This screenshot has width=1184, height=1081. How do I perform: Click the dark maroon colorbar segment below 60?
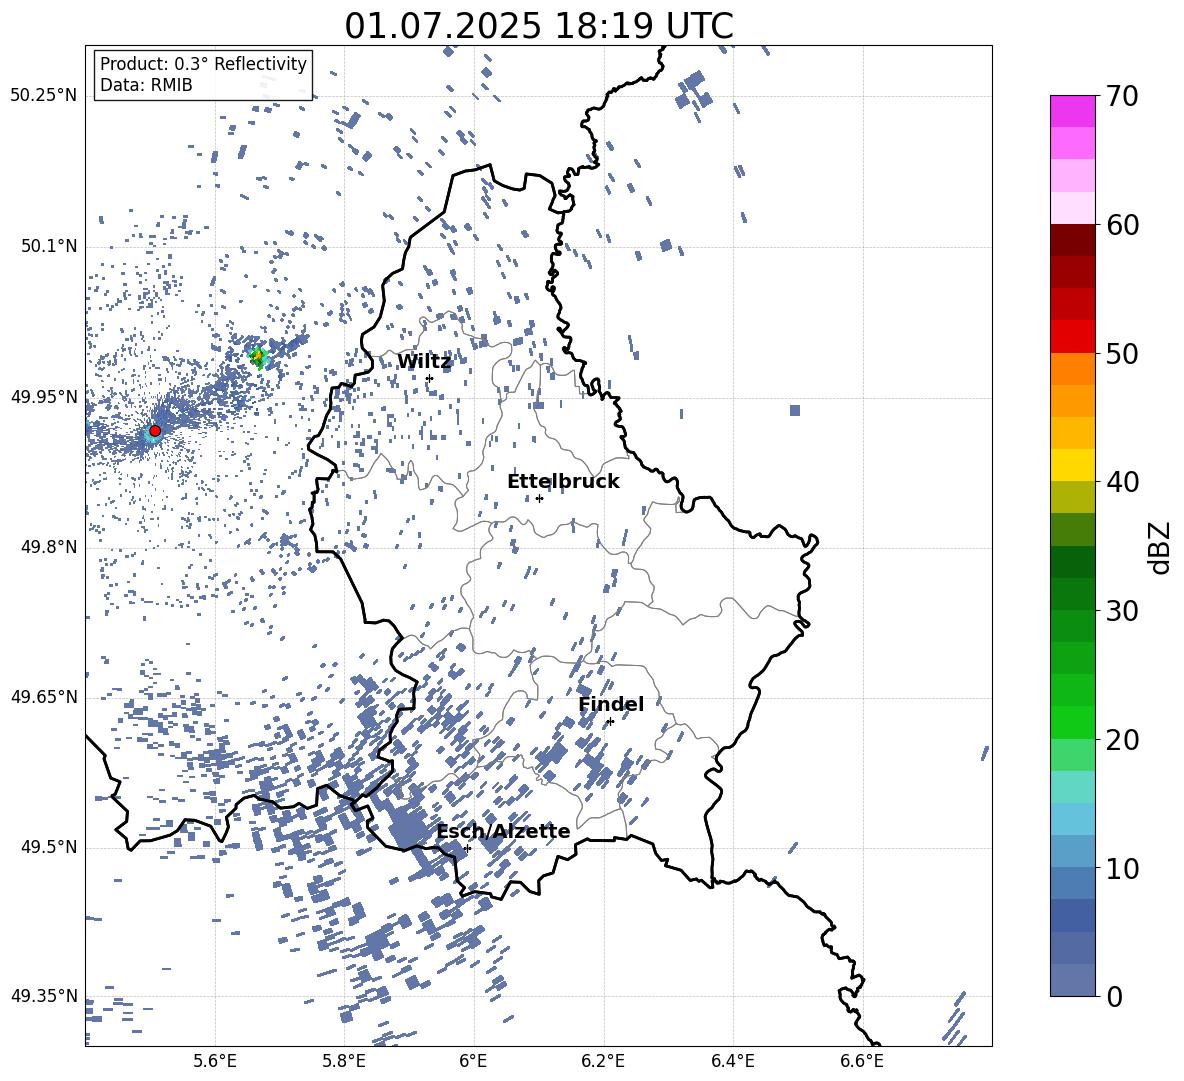1072,240
